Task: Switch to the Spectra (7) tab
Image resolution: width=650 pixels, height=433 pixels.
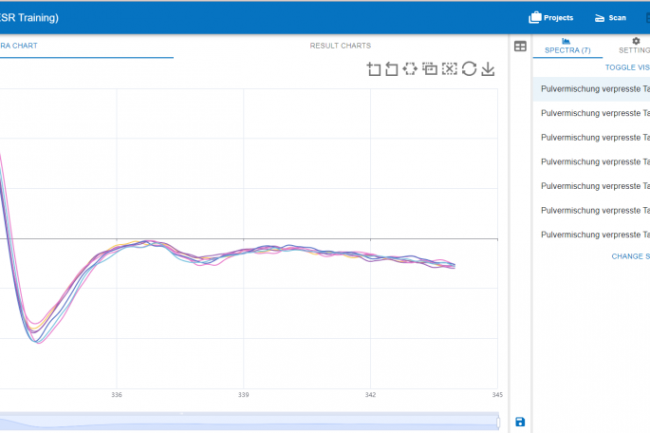Action: coord(567,45)
